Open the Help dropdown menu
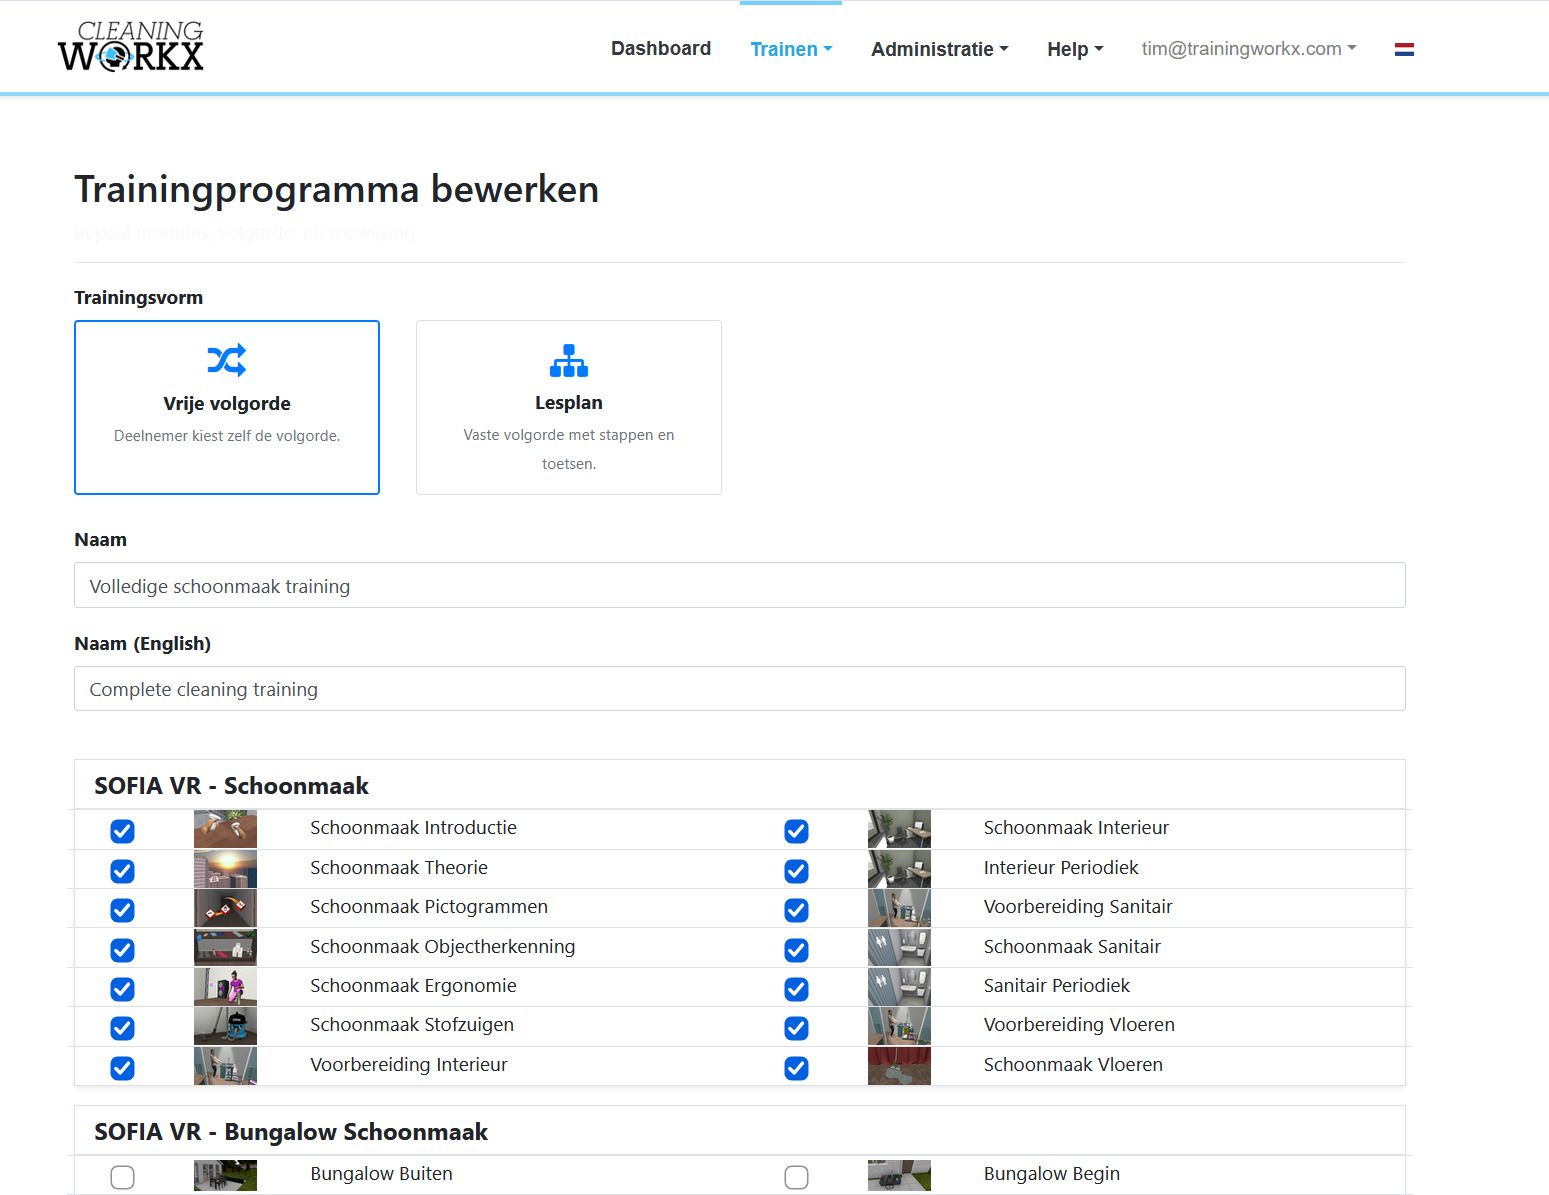This screenshot has height=1195, width=1549. 1075,49
